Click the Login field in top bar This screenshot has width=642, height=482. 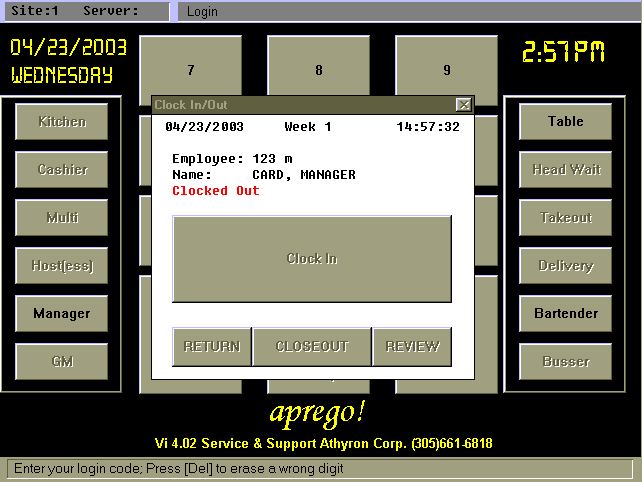pyautogui.click(x=409, y=11)
